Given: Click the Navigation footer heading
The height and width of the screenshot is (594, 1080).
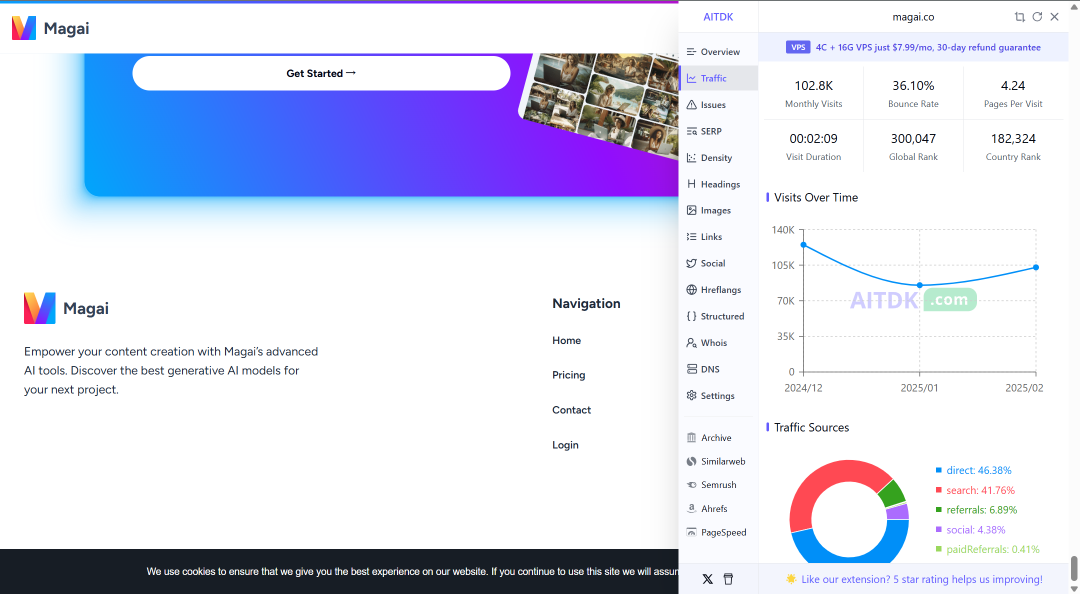Looking at the screenshot, I should tap(586, 303).
